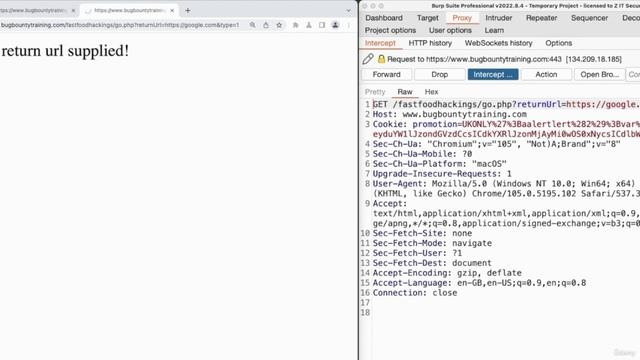Click the browser address bar URL
This screenshot has width=640, height=360.
pos(120,25)
